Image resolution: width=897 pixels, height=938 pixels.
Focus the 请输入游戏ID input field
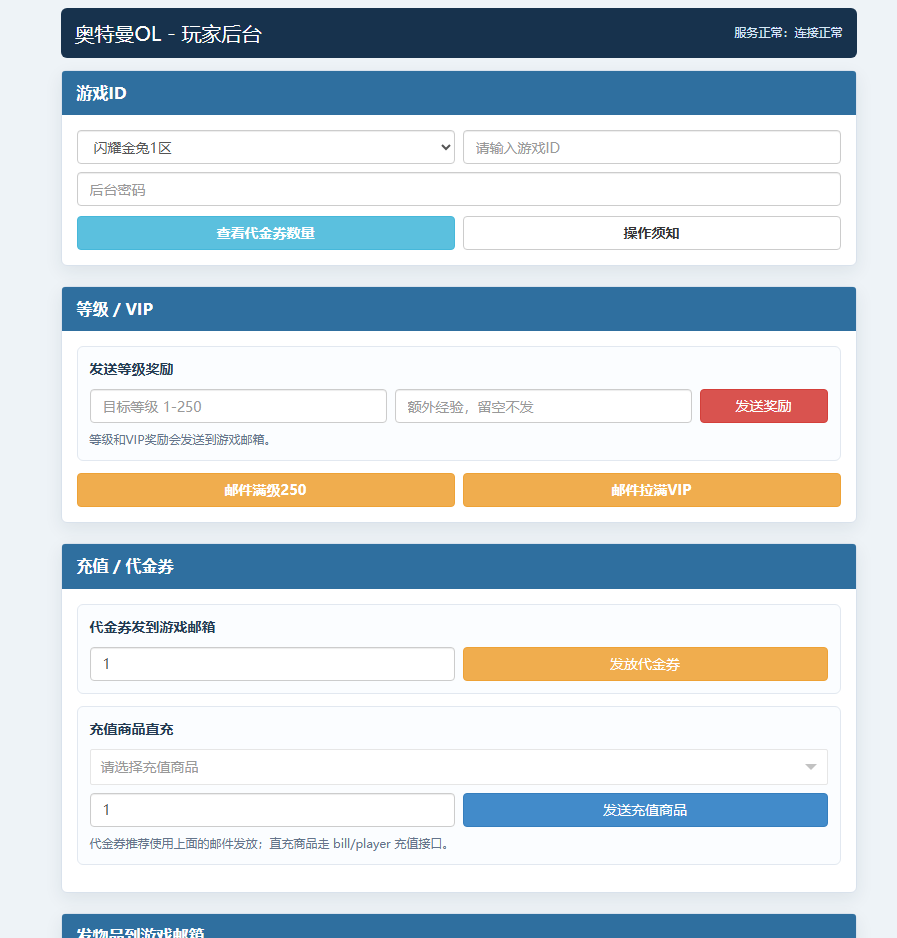652,147
